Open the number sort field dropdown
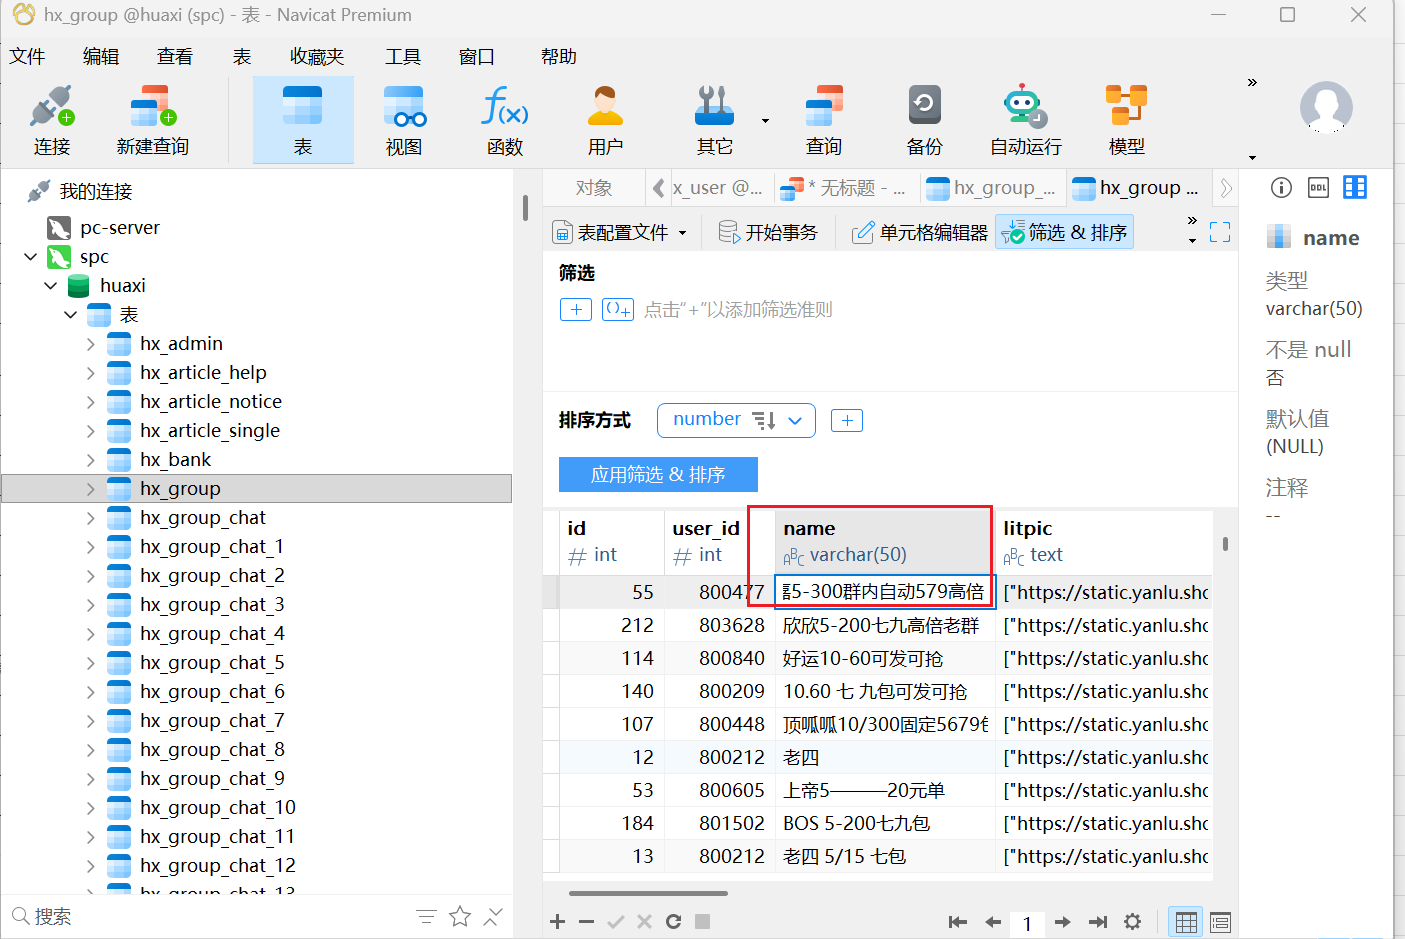1405x939 pixels. [795, 421]
